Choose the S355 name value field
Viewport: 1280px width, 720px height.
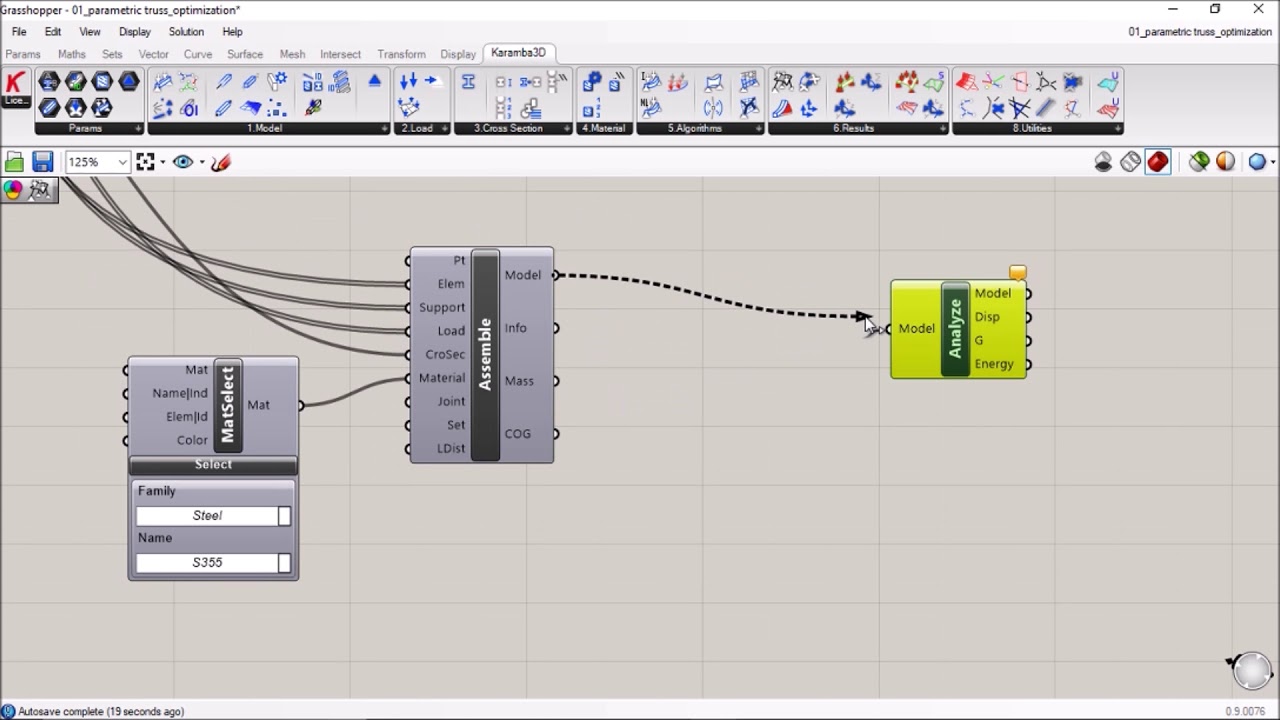207,563
